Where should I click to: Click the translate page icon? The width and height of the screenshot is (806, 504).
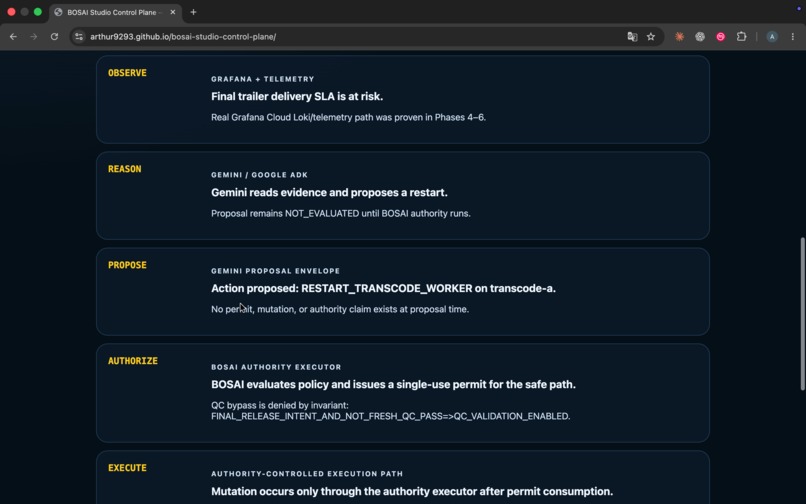[x=632, y=37]
